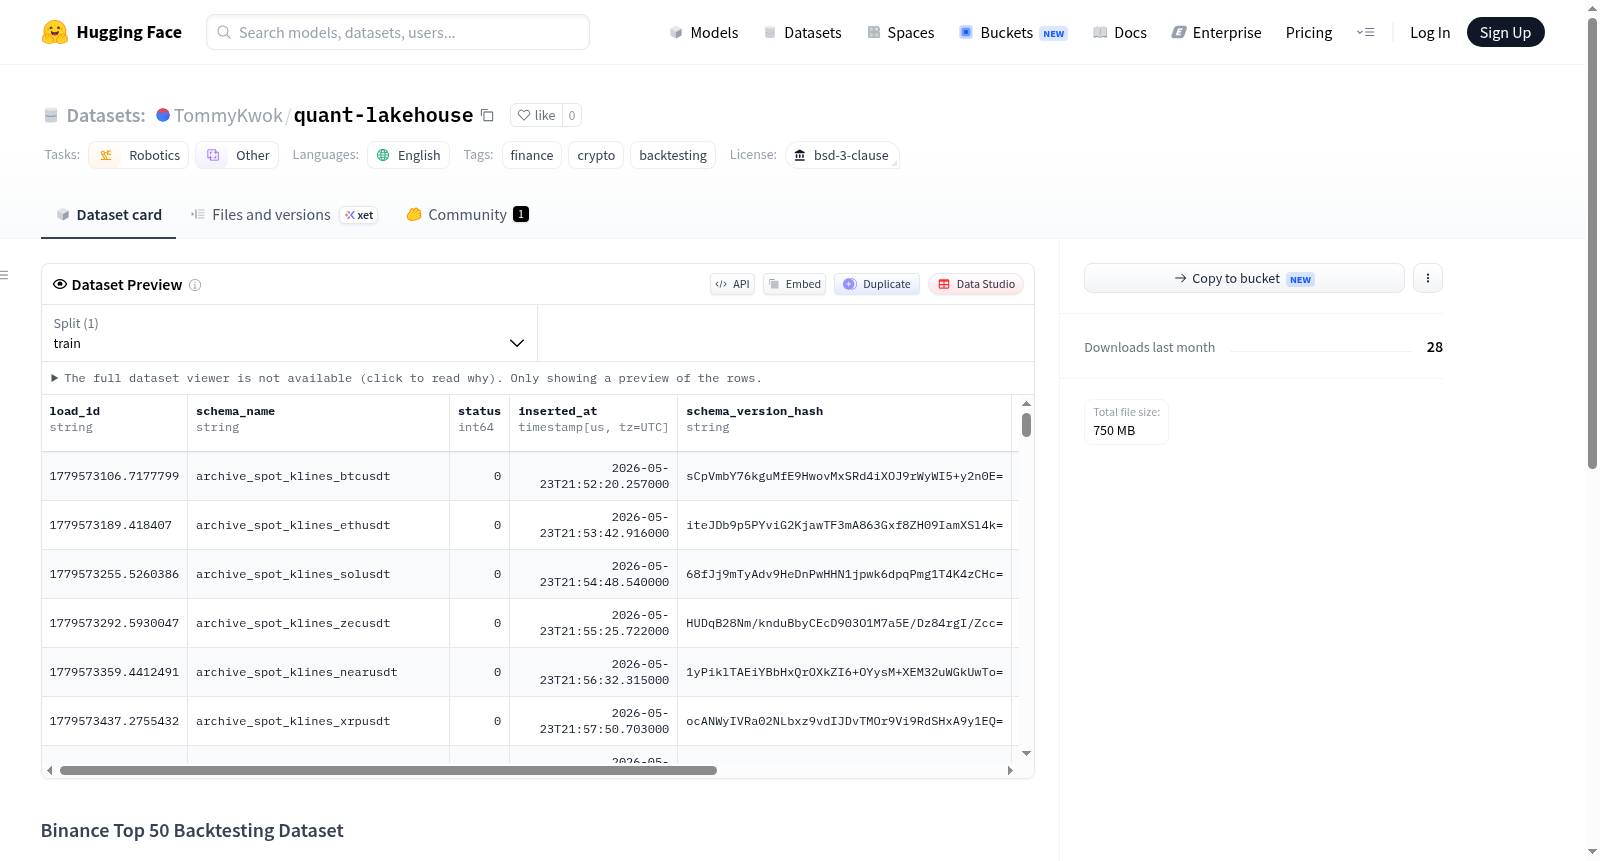Viewport: 1600px width, 861px height.
Task: Copy dataset name with the copy icon
Action: (487, 115)
